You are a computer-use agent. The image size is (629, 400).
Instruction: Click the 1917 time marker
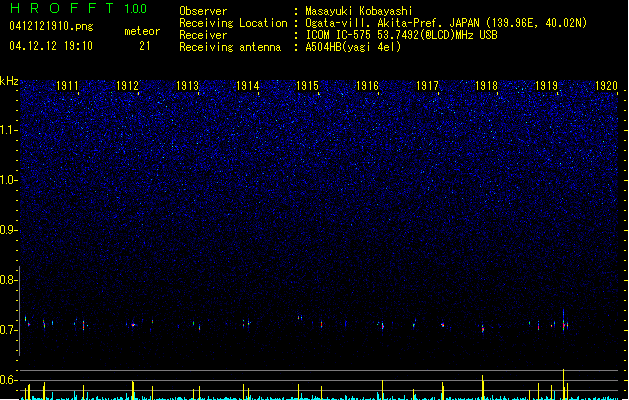tap(427, 87)
